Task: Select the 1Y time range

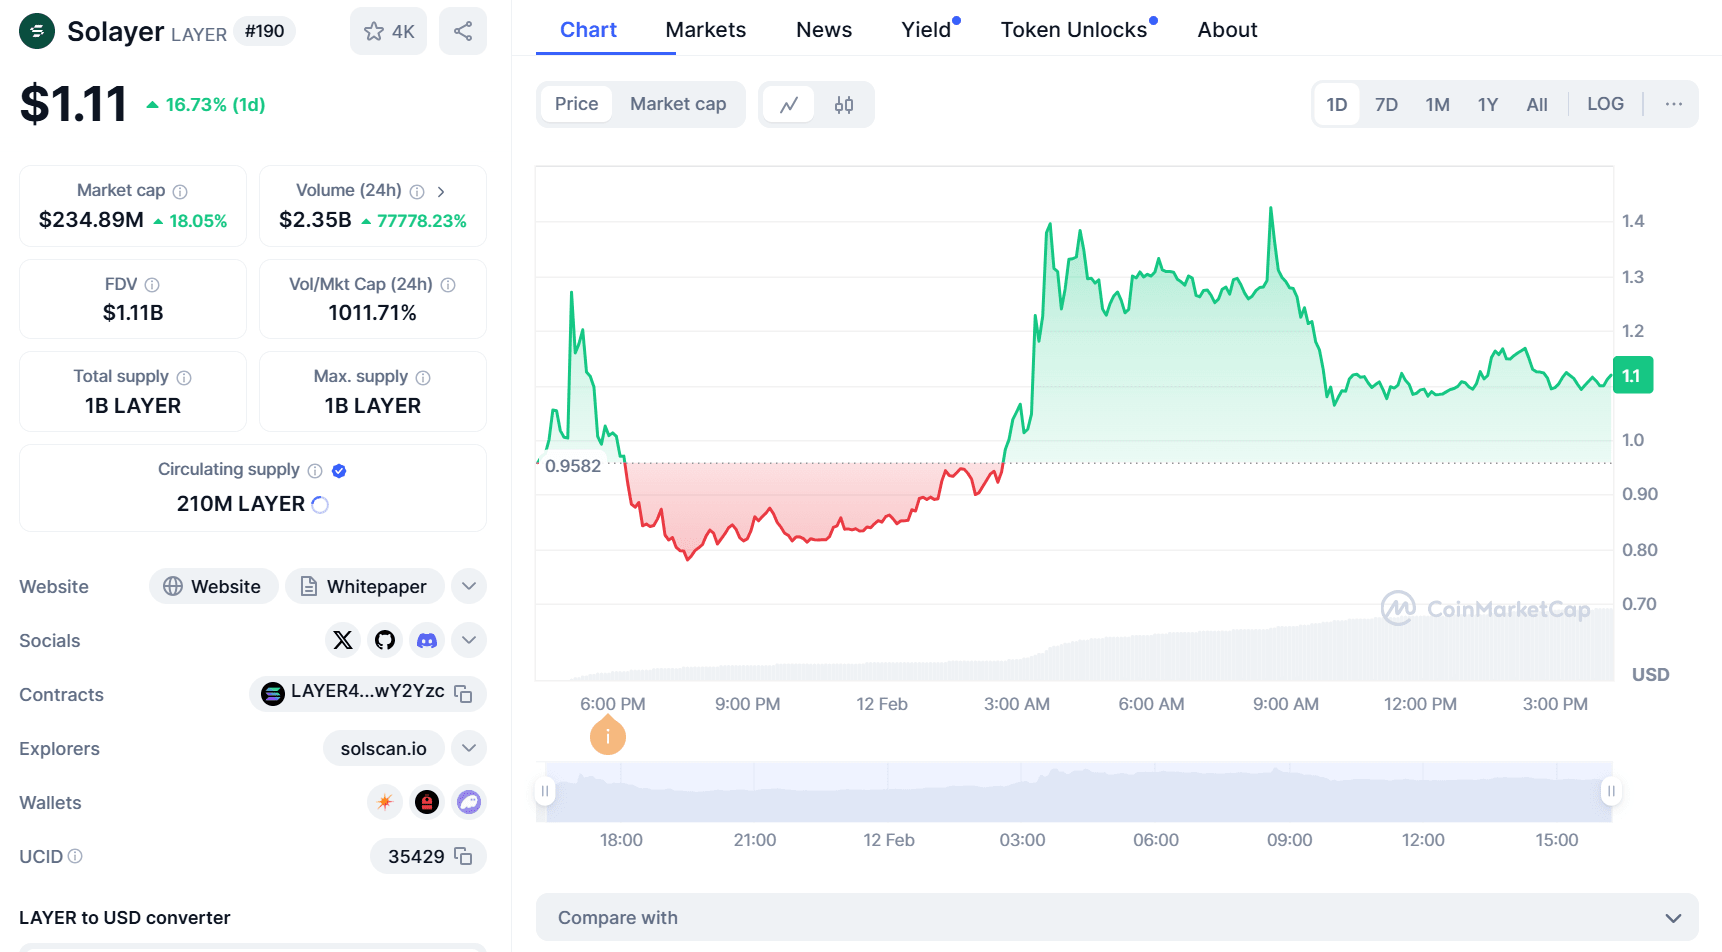Action: [1488, 104]
